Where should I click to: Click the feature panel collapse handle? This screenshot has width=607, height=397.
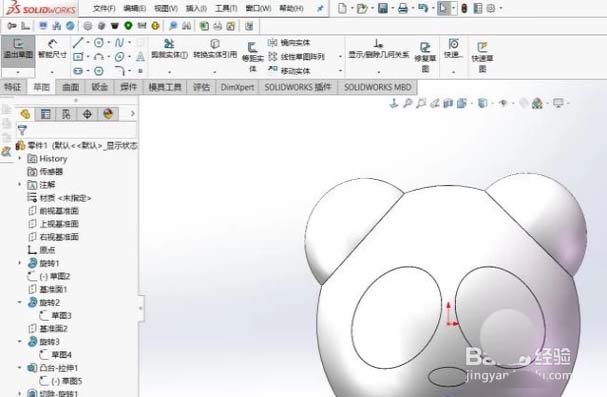coord(141,308)
